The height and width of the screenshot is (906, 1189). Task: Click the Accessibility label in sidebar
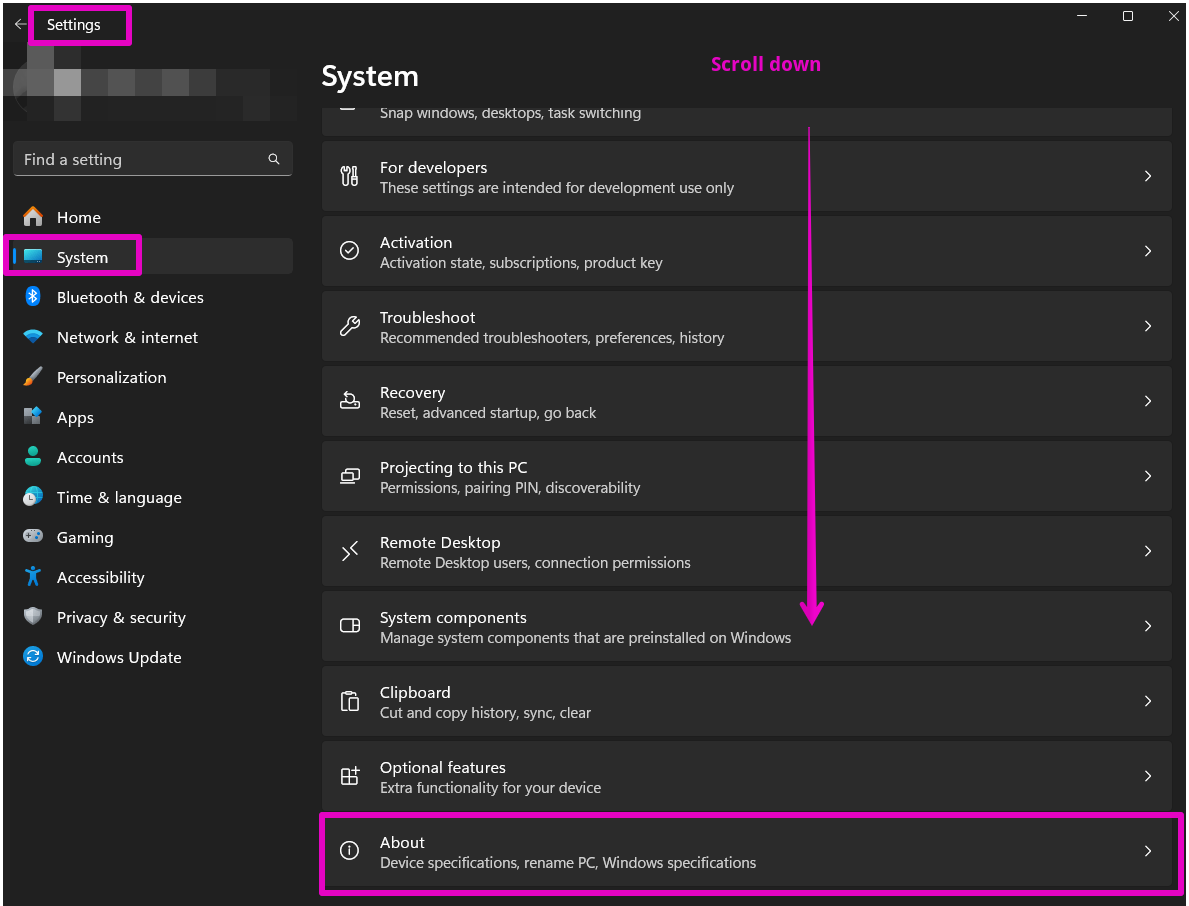(x=100, y=577)
